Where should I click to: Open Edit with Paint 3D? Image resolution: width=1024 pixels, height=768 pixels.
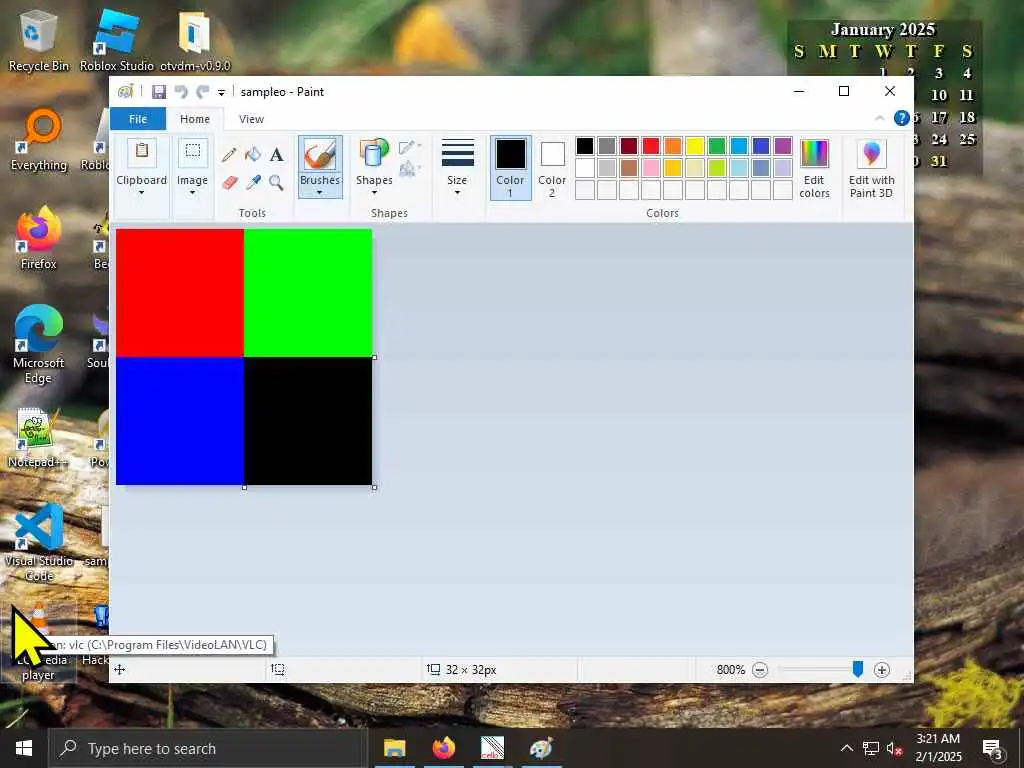871,168
